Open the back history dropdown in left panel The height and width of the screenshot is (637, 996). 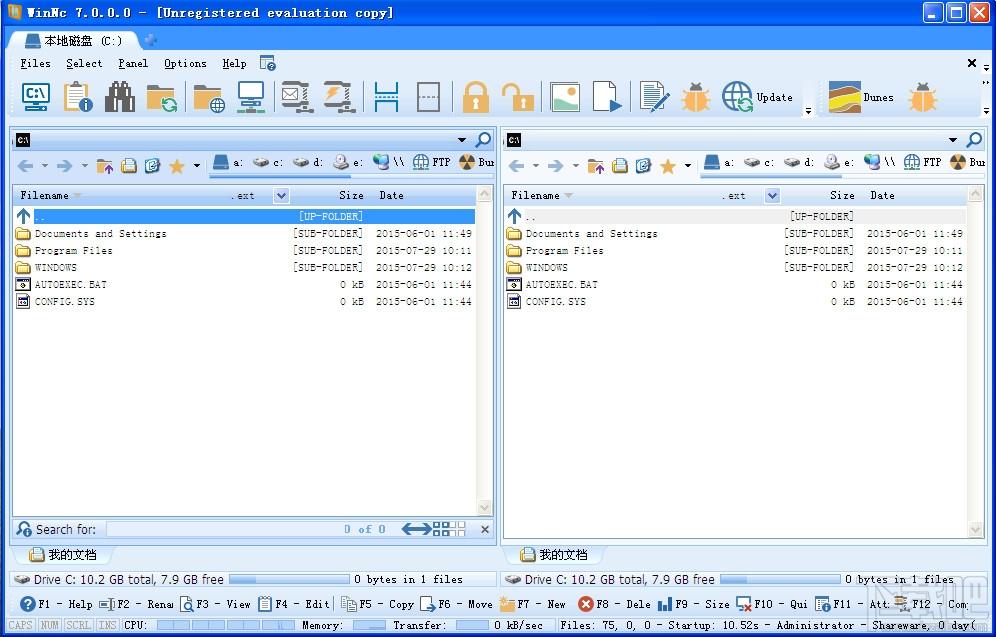(x=45, y=166)
